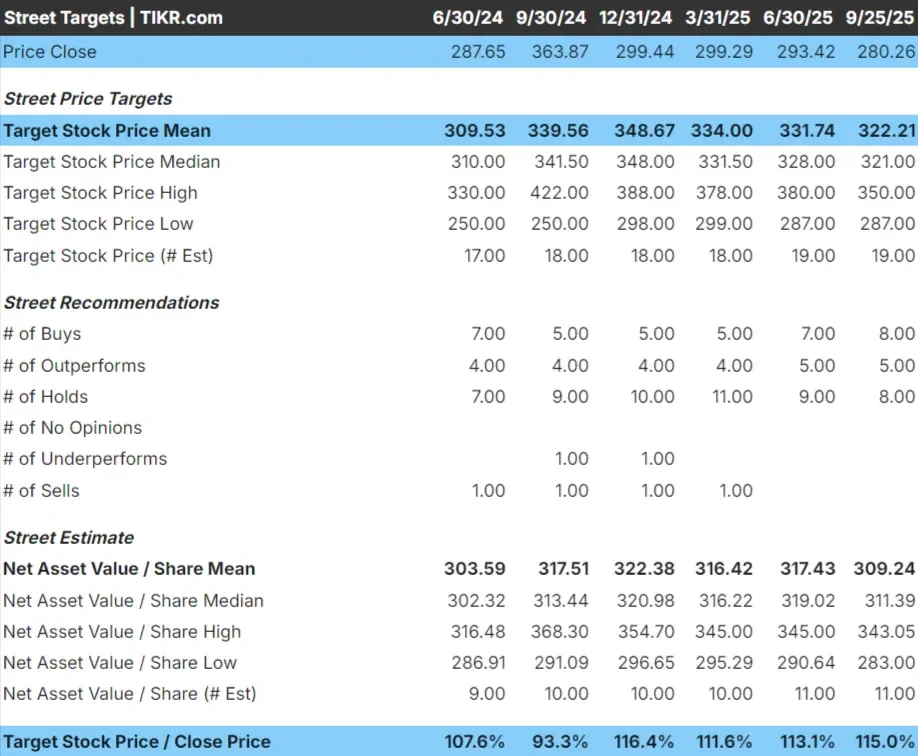This screenshot has height=756, width=918.
Task: Click the 'Street Targets | TIKR.com' header title
Action: click(x=114, y=18)
